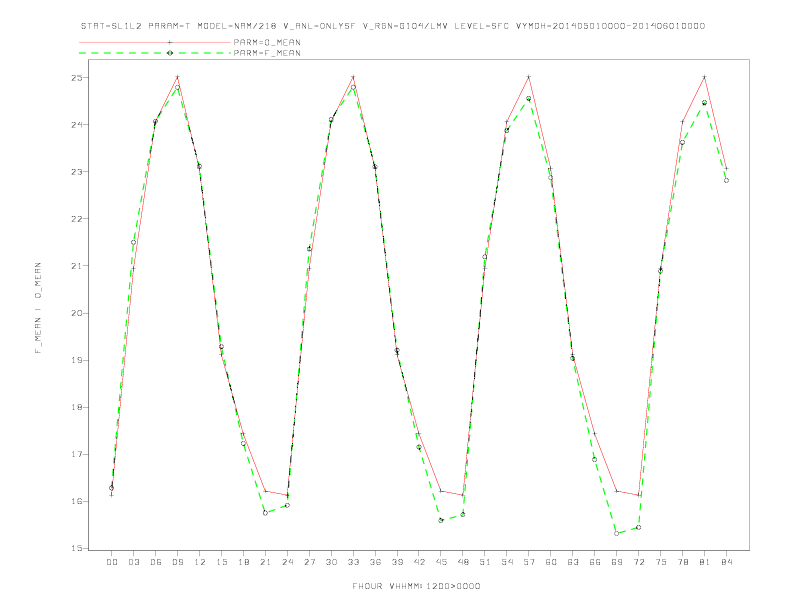Click x-axis tick label 66
Screen dimensions: 792x612
coord(595,562)
